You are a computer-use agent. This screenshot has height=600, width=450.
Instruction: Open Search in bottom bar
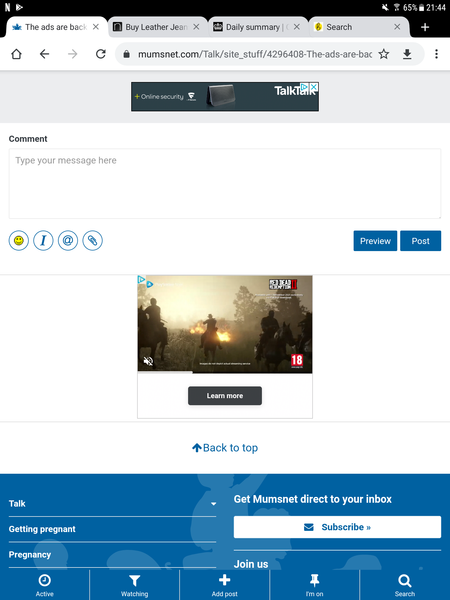(404, 585)
